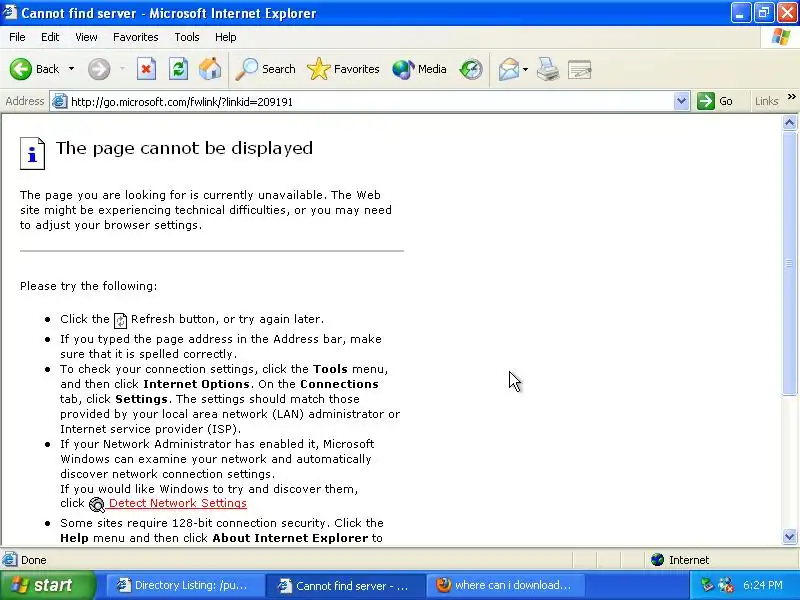The height and width of the screenshot is (600, 800).
Task: Click the vertical scrollbar thumb
Action: click(x=789, y=263)
